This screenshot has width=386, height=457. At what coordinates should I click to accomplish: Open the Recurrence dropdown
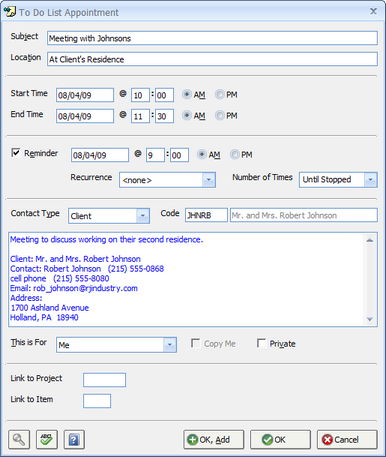click(209, 180)
